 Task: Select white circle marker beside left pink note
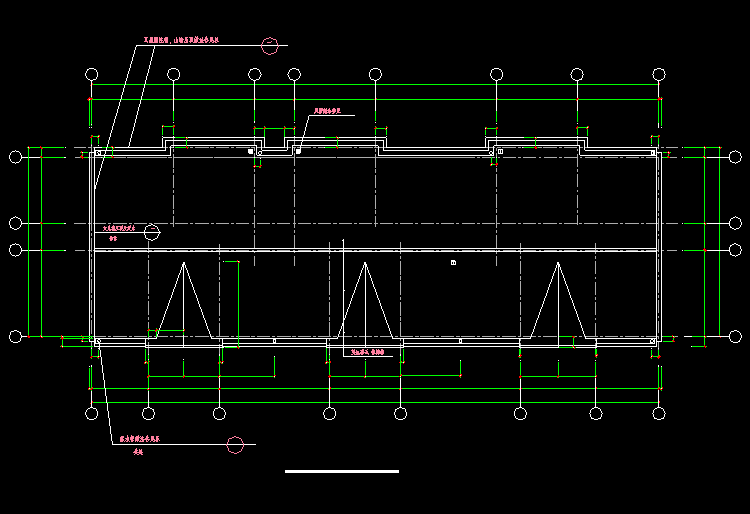point(152,232)
